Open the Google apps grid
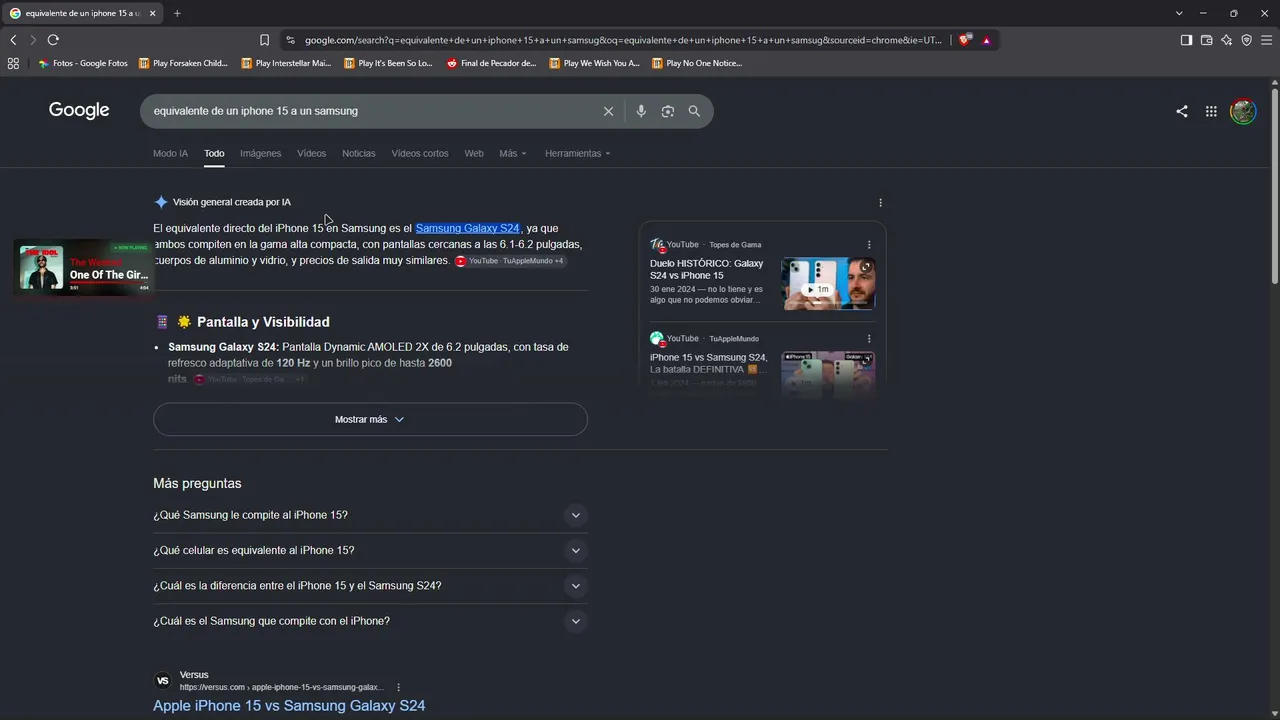The height and width of the screenshot is (720, 1280). pos(1211,111)
